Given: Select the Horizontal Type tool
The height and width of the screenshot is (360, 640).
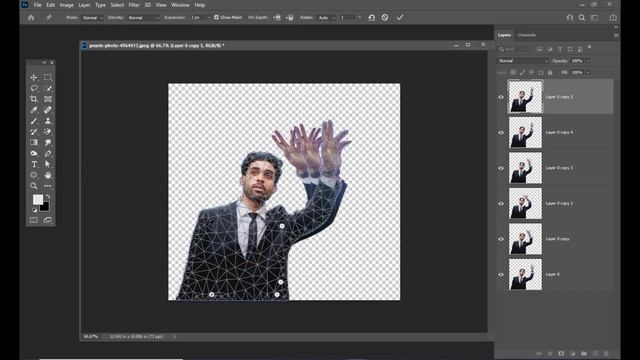Looking at the screenshot, I should tap(34, 164).
